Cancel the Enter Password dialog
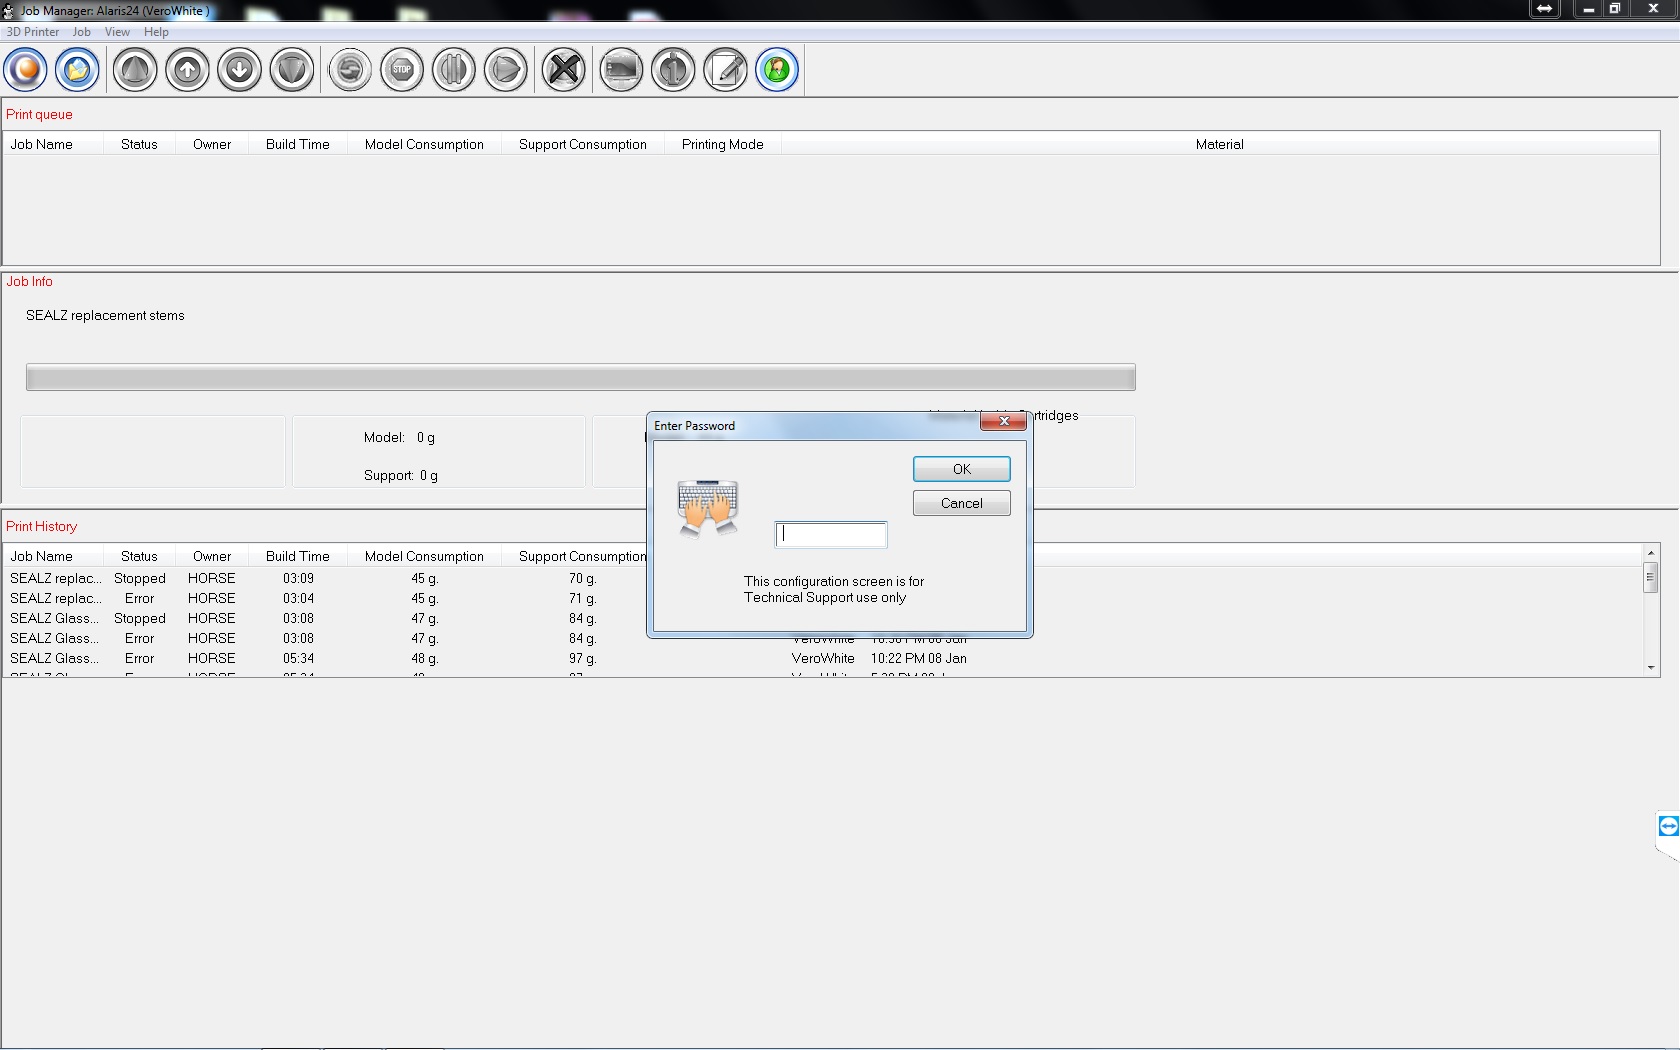The image size is (1680, 1050). (961, 503)
